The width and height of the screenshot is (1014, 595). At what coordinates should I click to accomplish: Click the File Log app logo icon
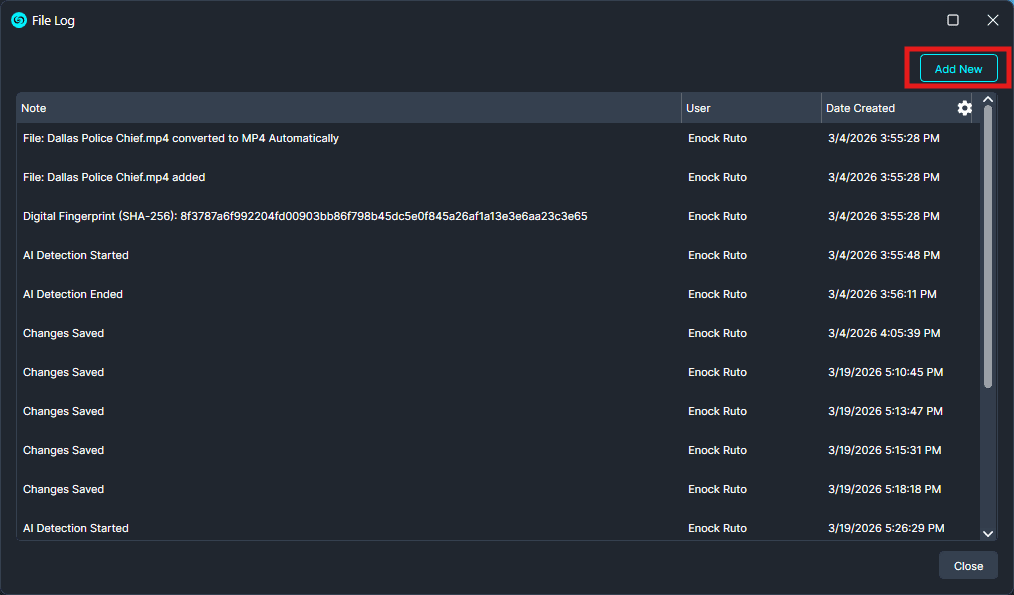coord(18,20)
